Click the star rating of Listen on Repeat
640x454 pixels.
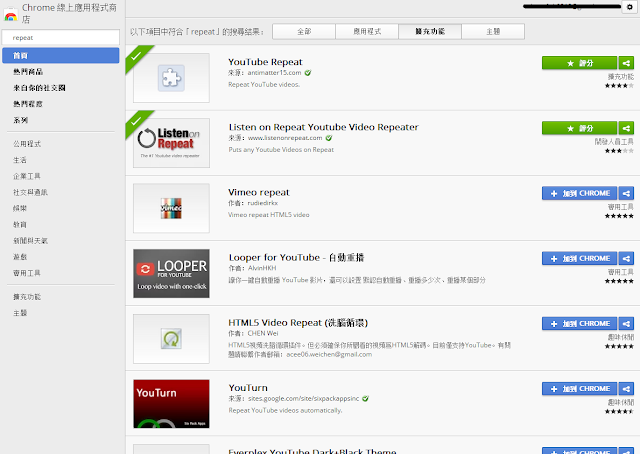pyautogui.click(x=619, y=151)
